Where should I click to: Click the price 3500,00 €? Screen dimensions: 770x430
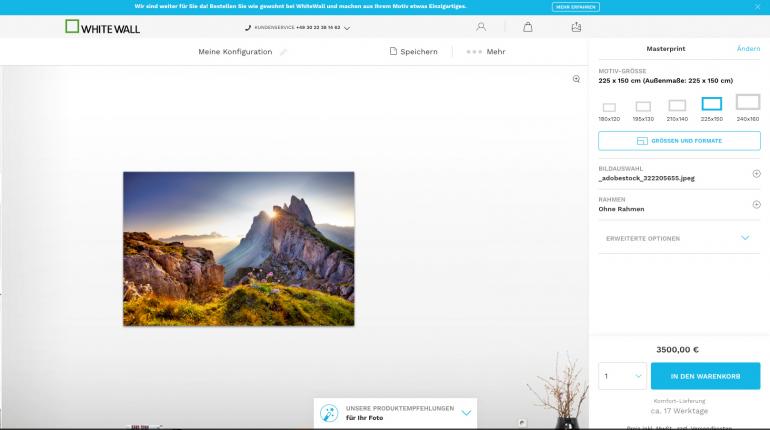pos(677,349)
